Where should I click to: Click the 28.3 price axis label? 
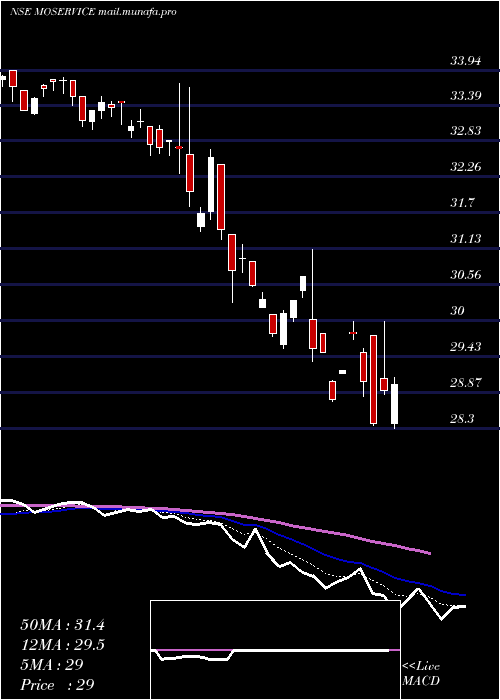[462, 419]
